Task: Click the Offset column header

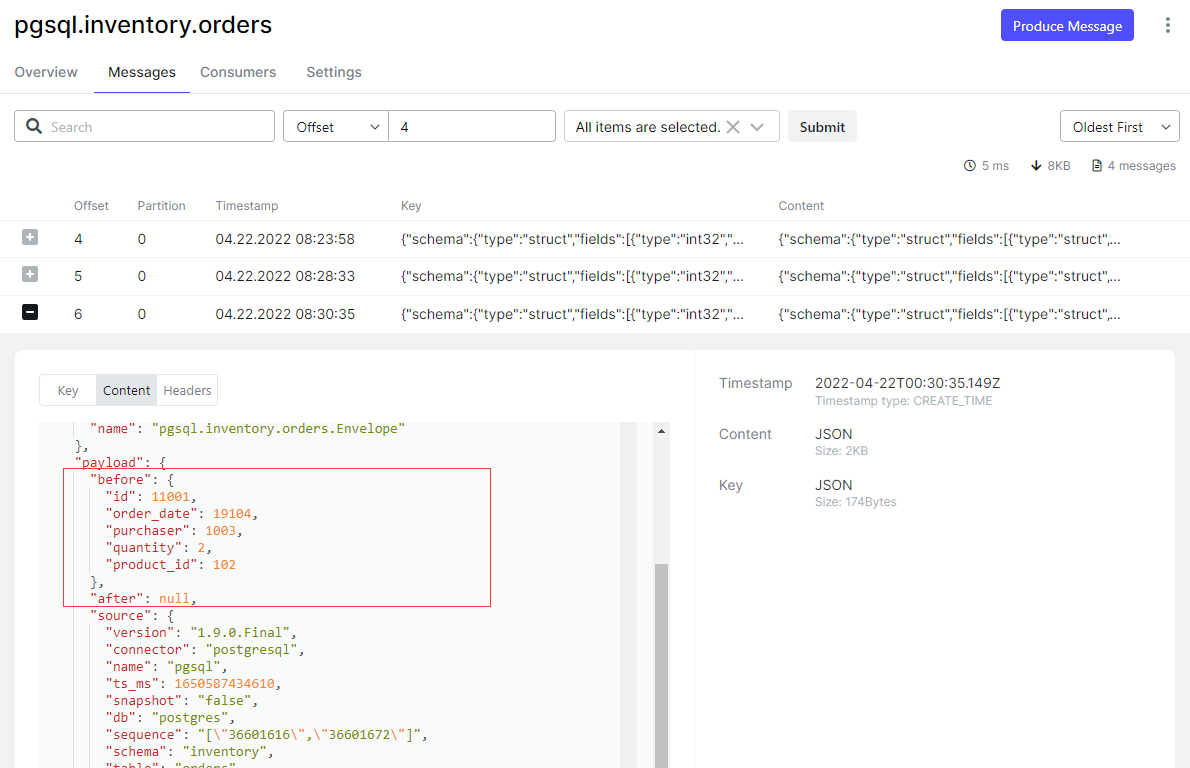Action: (91, 206)
